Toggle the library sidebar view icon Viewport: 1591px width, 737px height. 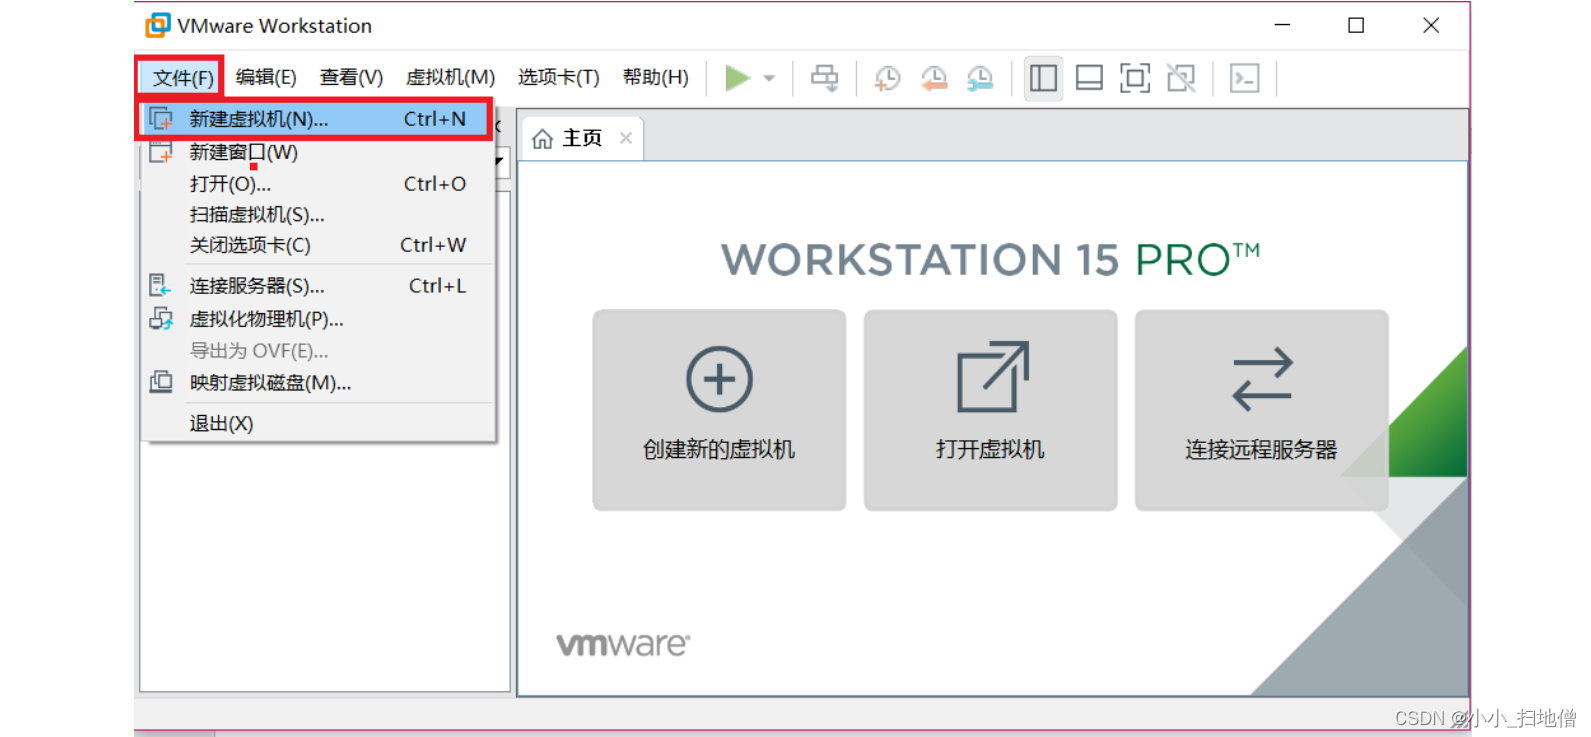(1043, 78)
